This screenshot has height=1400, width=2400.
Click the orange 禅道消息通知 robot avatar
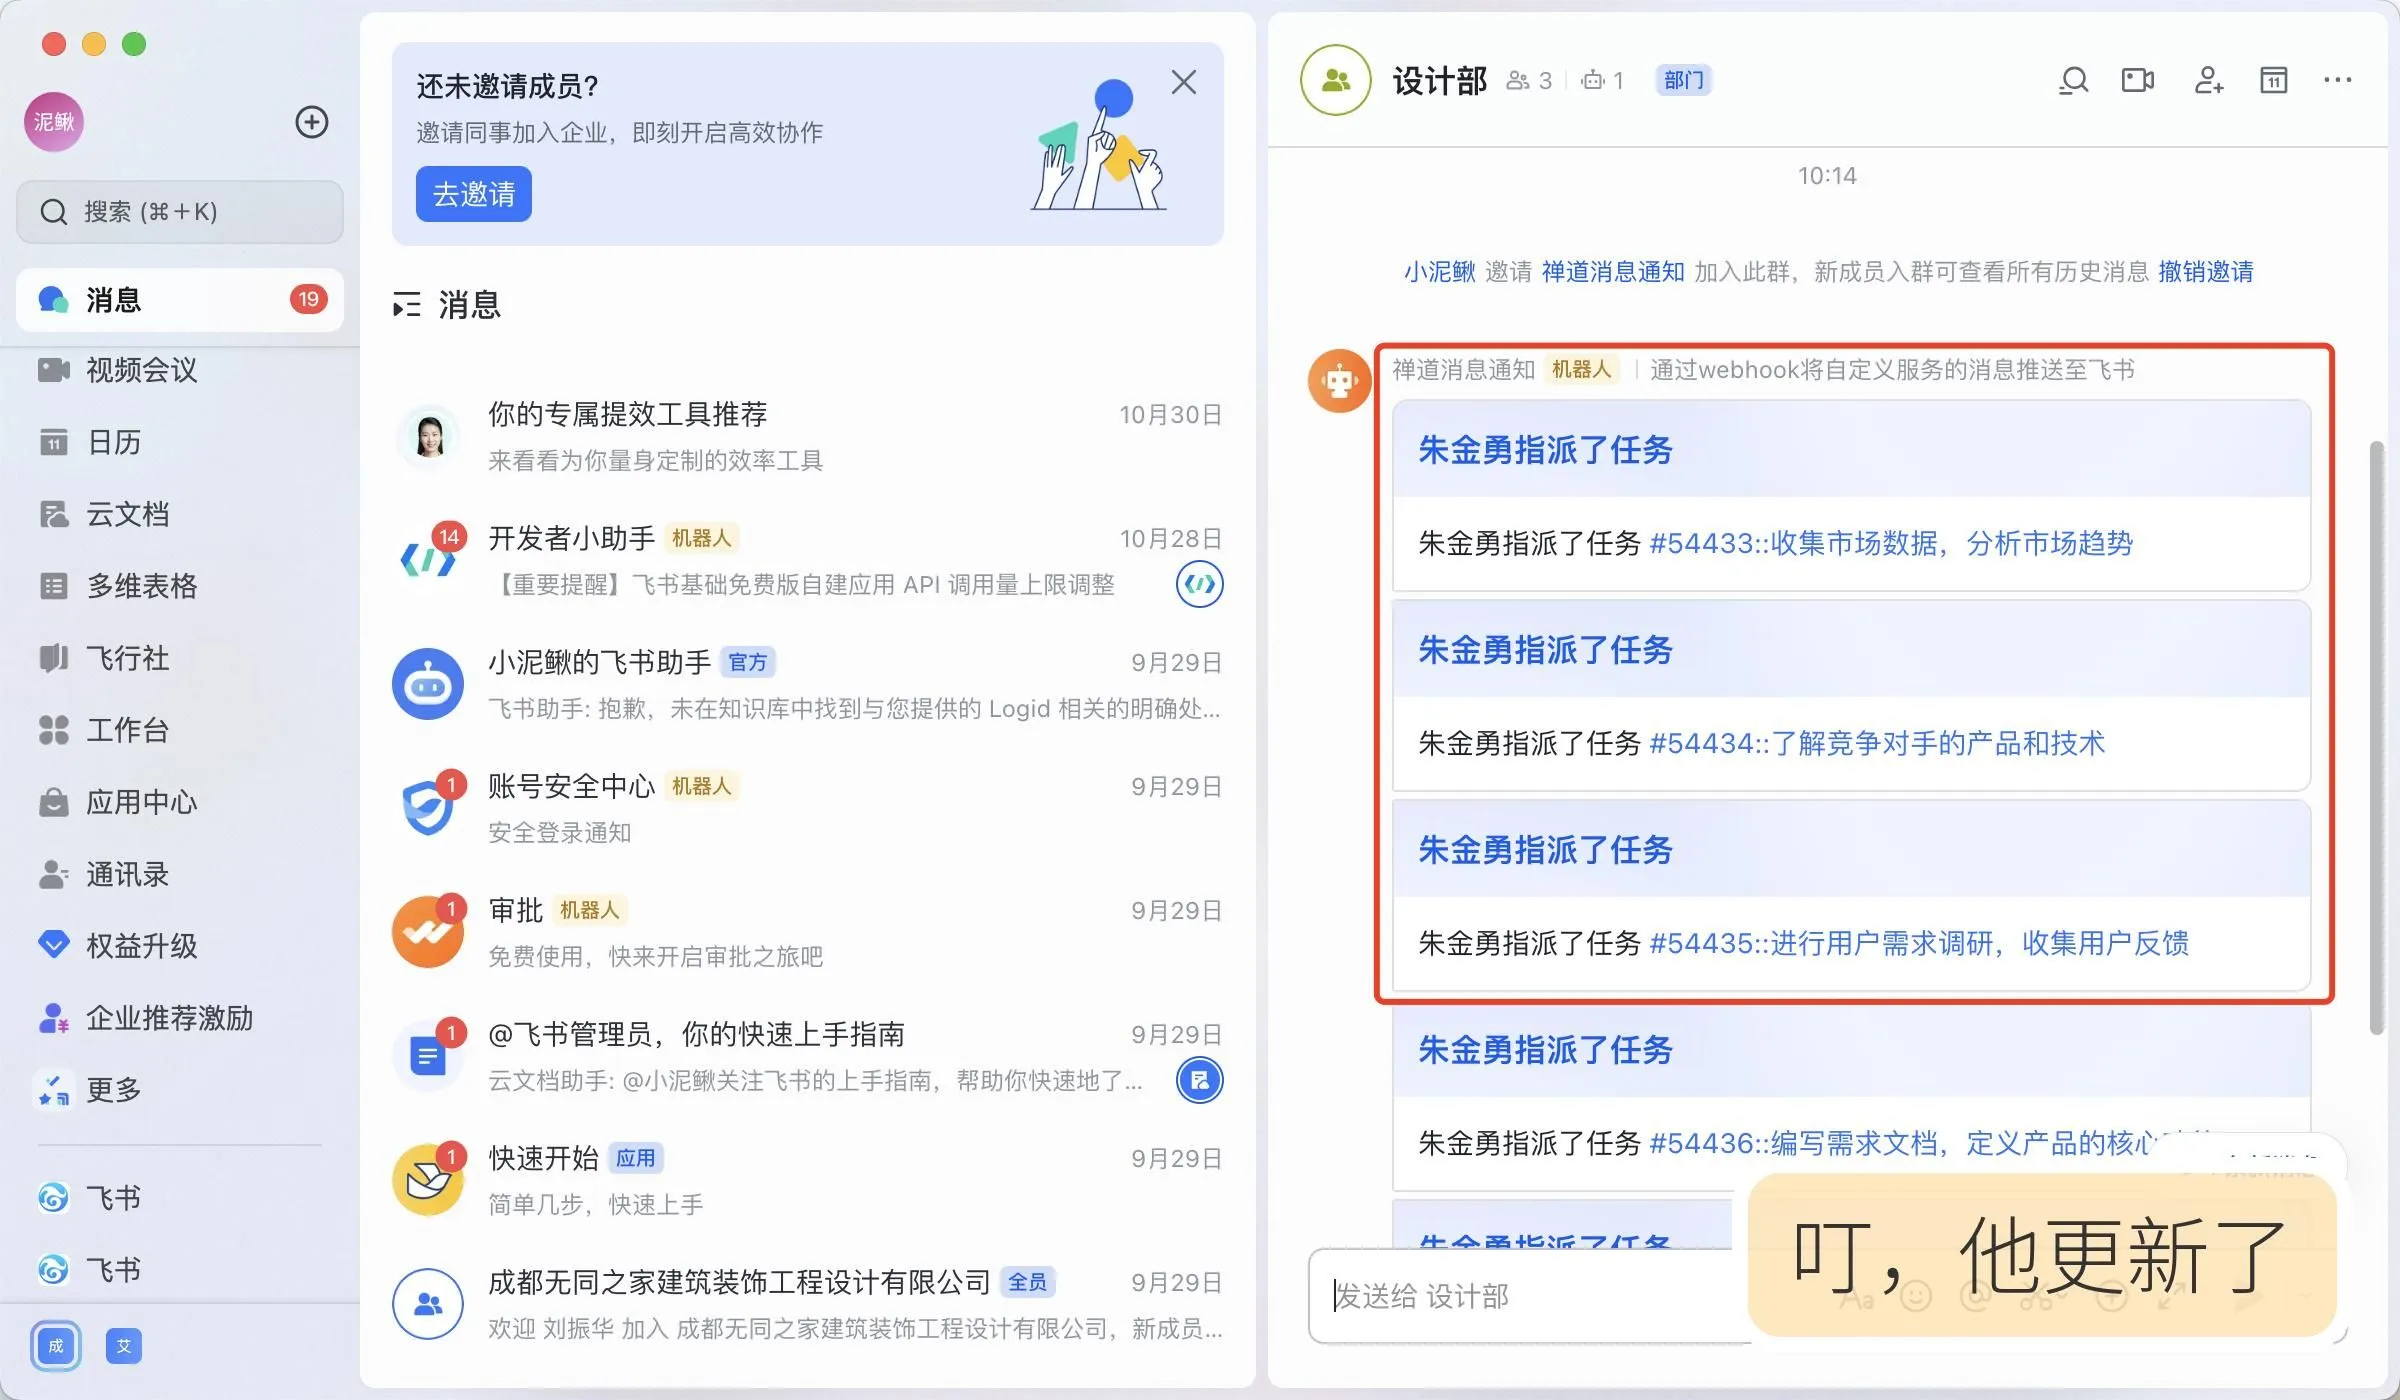(1339, 380)
